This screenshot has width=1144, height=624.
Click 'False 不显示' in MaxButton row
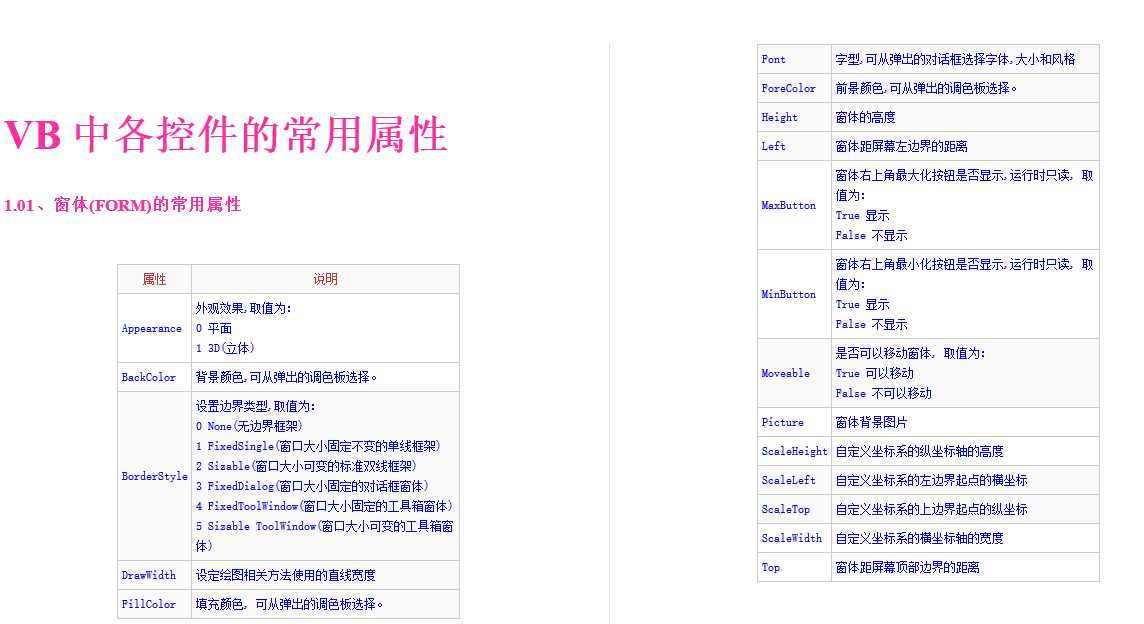pyautogui.click(x=871, y=235)
